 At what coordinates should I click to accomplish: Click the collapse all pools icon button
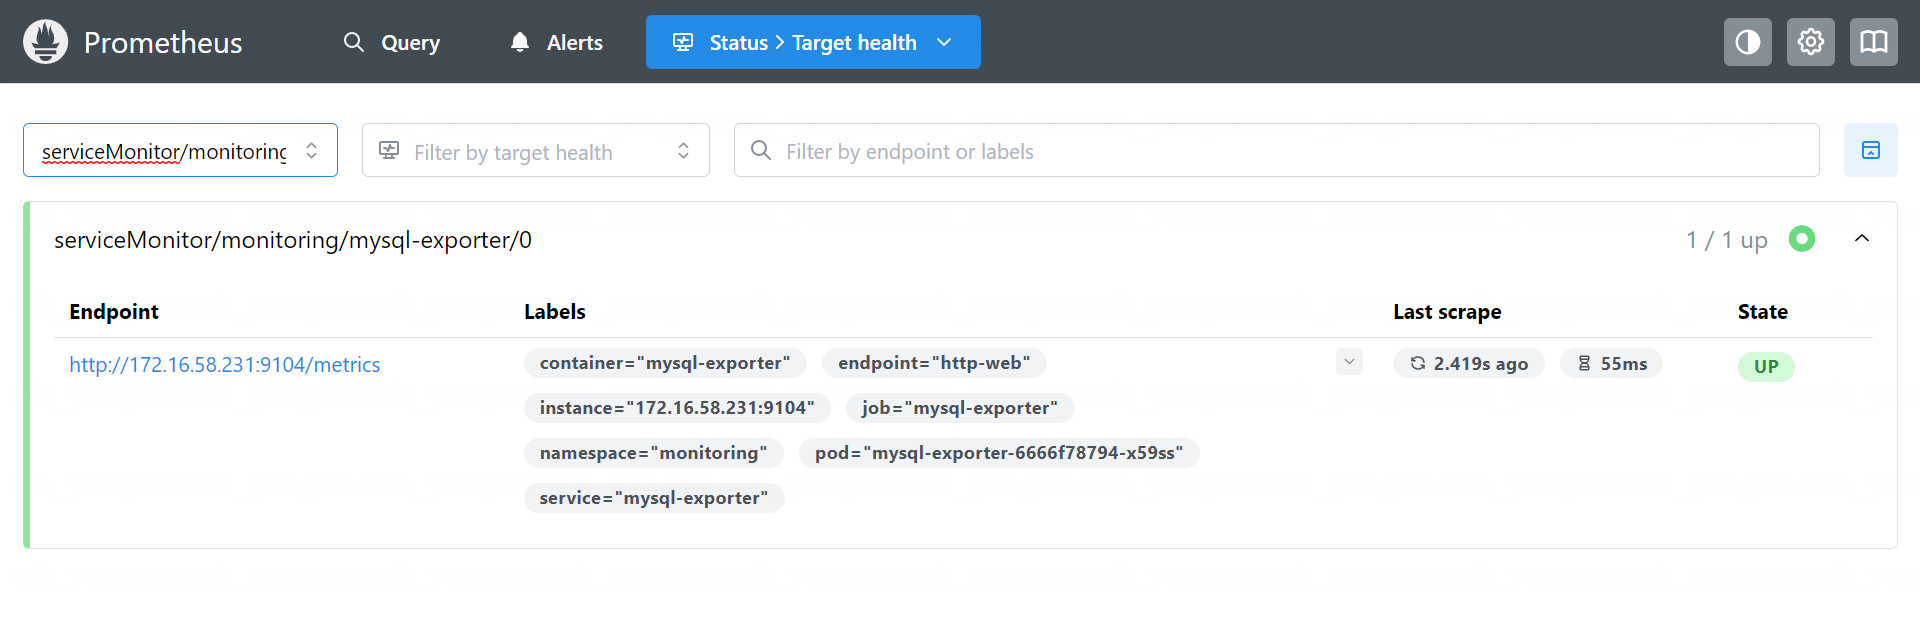1870,150
